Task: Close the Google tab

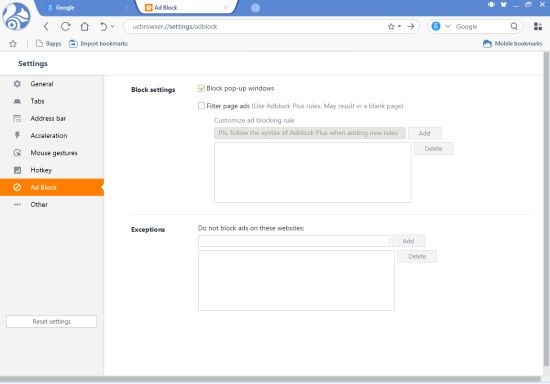Action: pos(127,8)
